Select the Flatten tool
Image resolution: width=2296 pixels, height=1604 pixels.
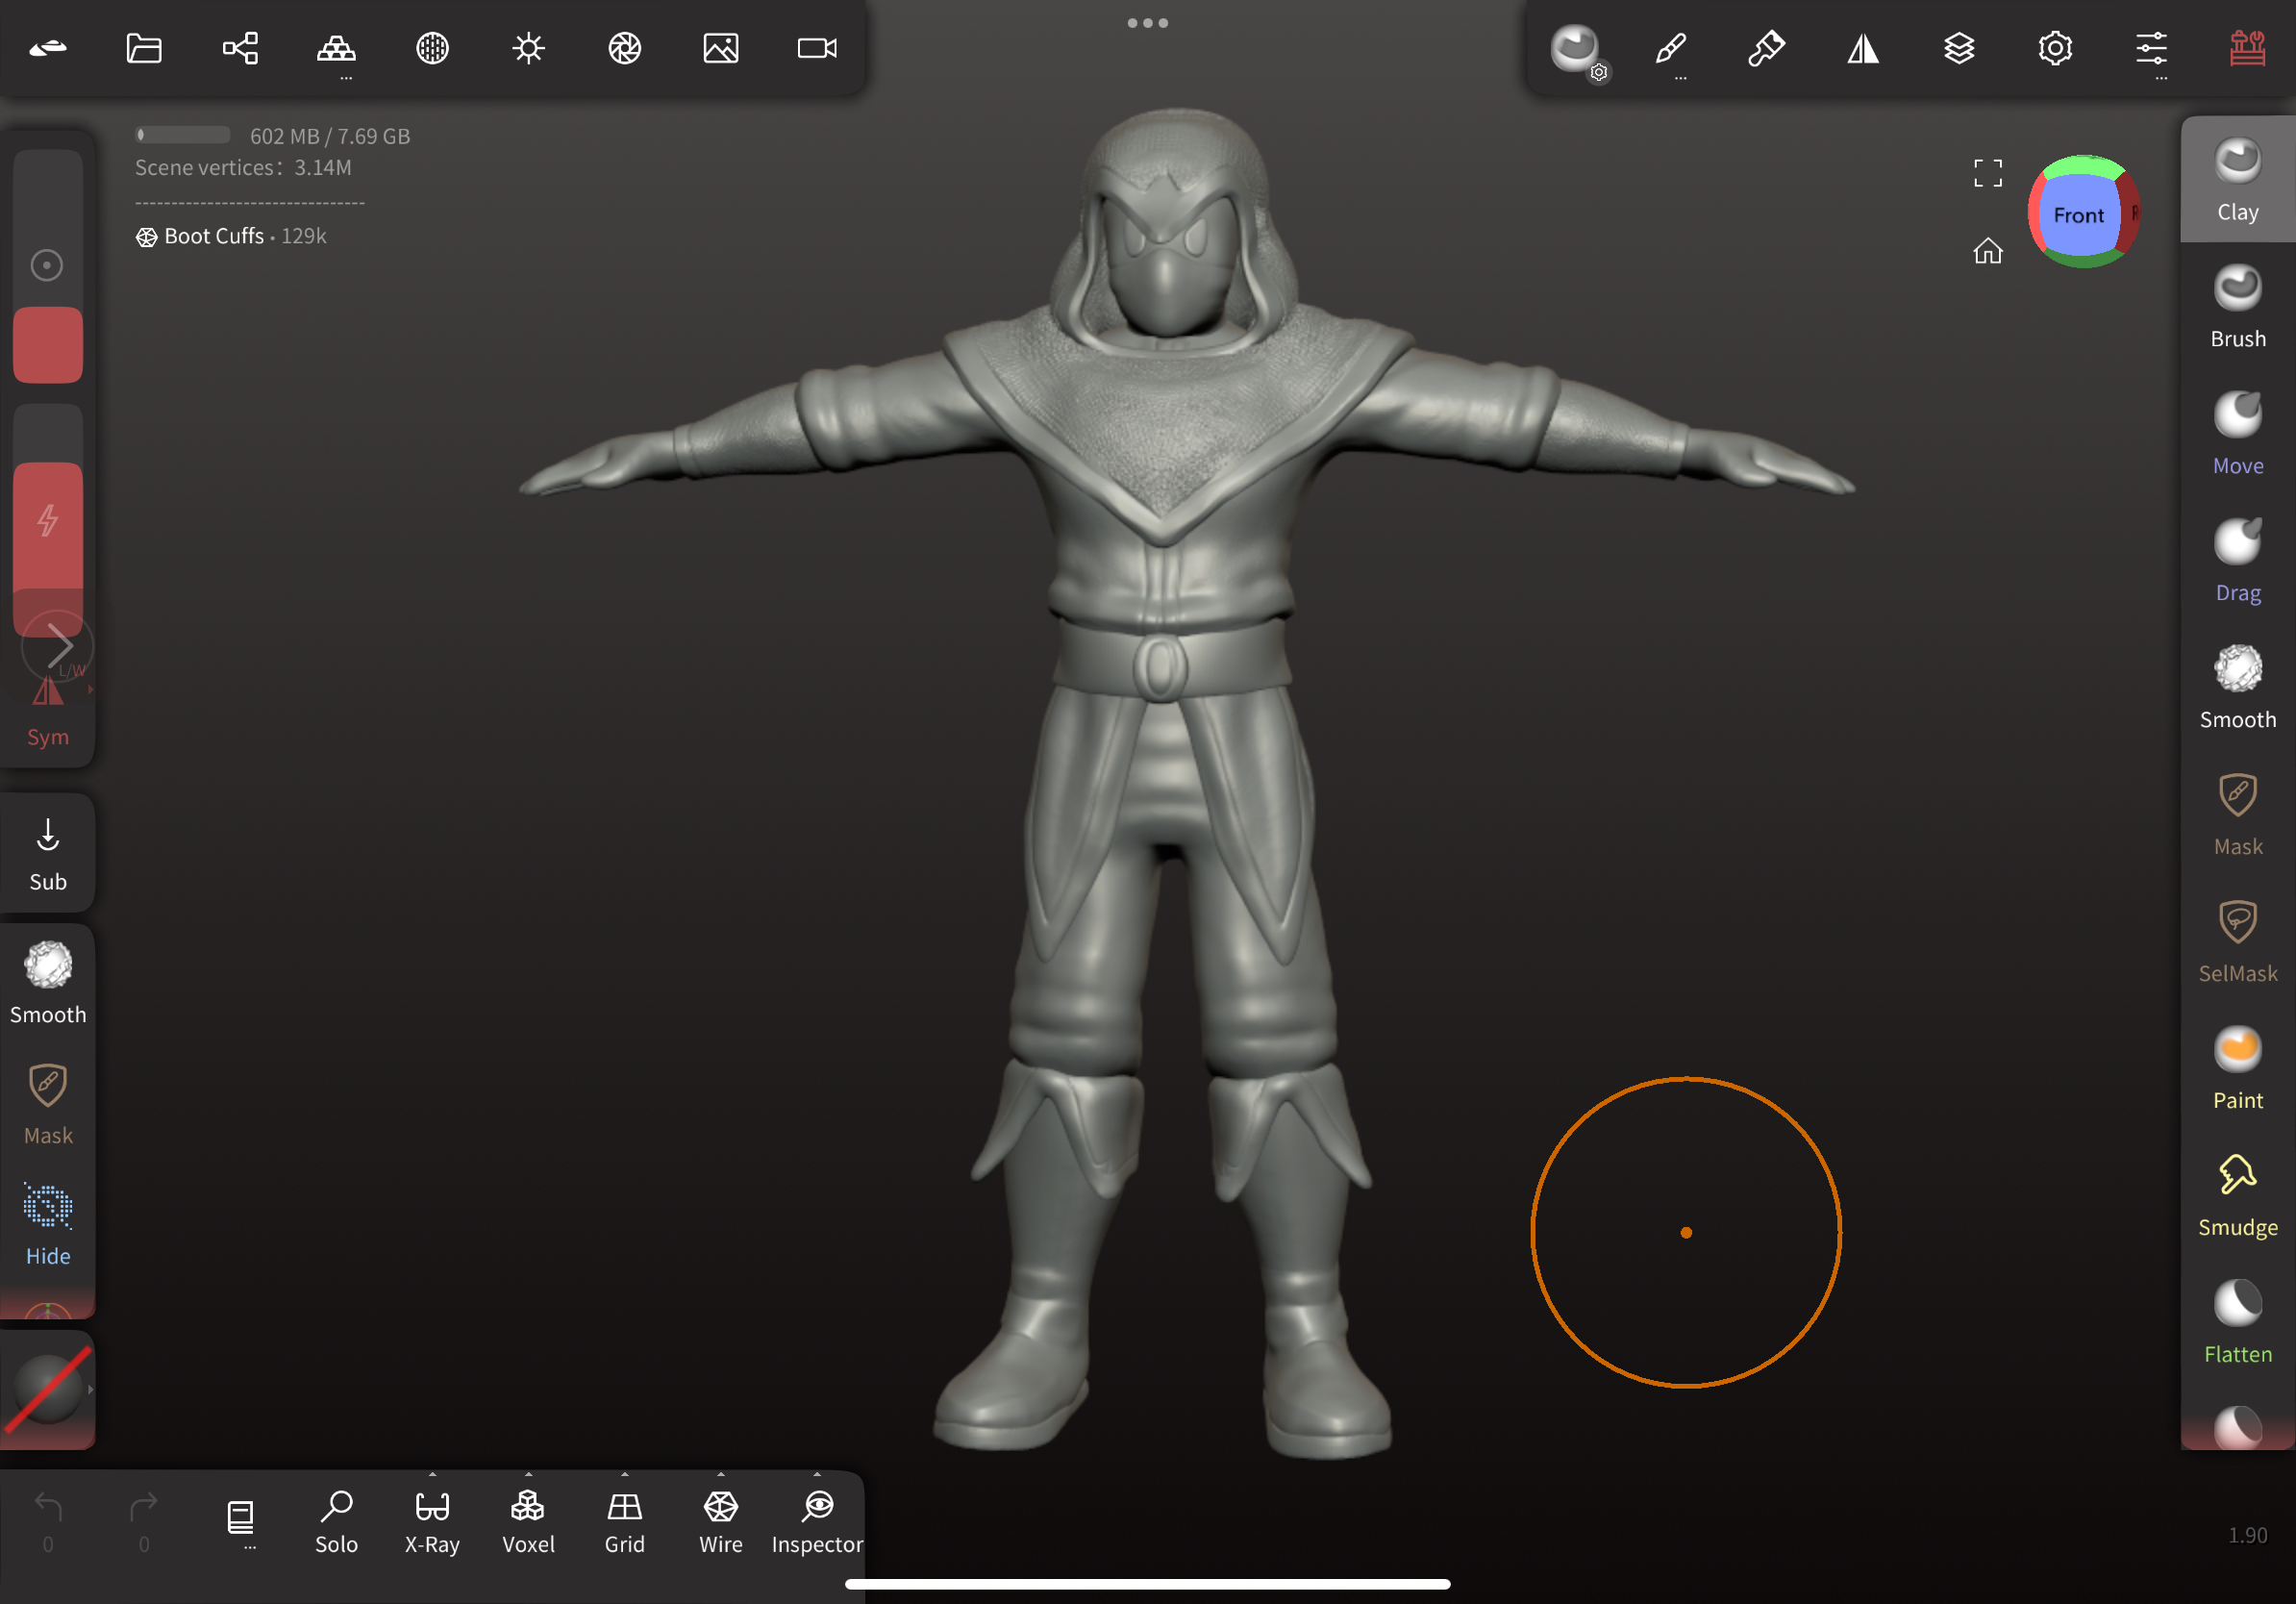pos(2237,1322)
